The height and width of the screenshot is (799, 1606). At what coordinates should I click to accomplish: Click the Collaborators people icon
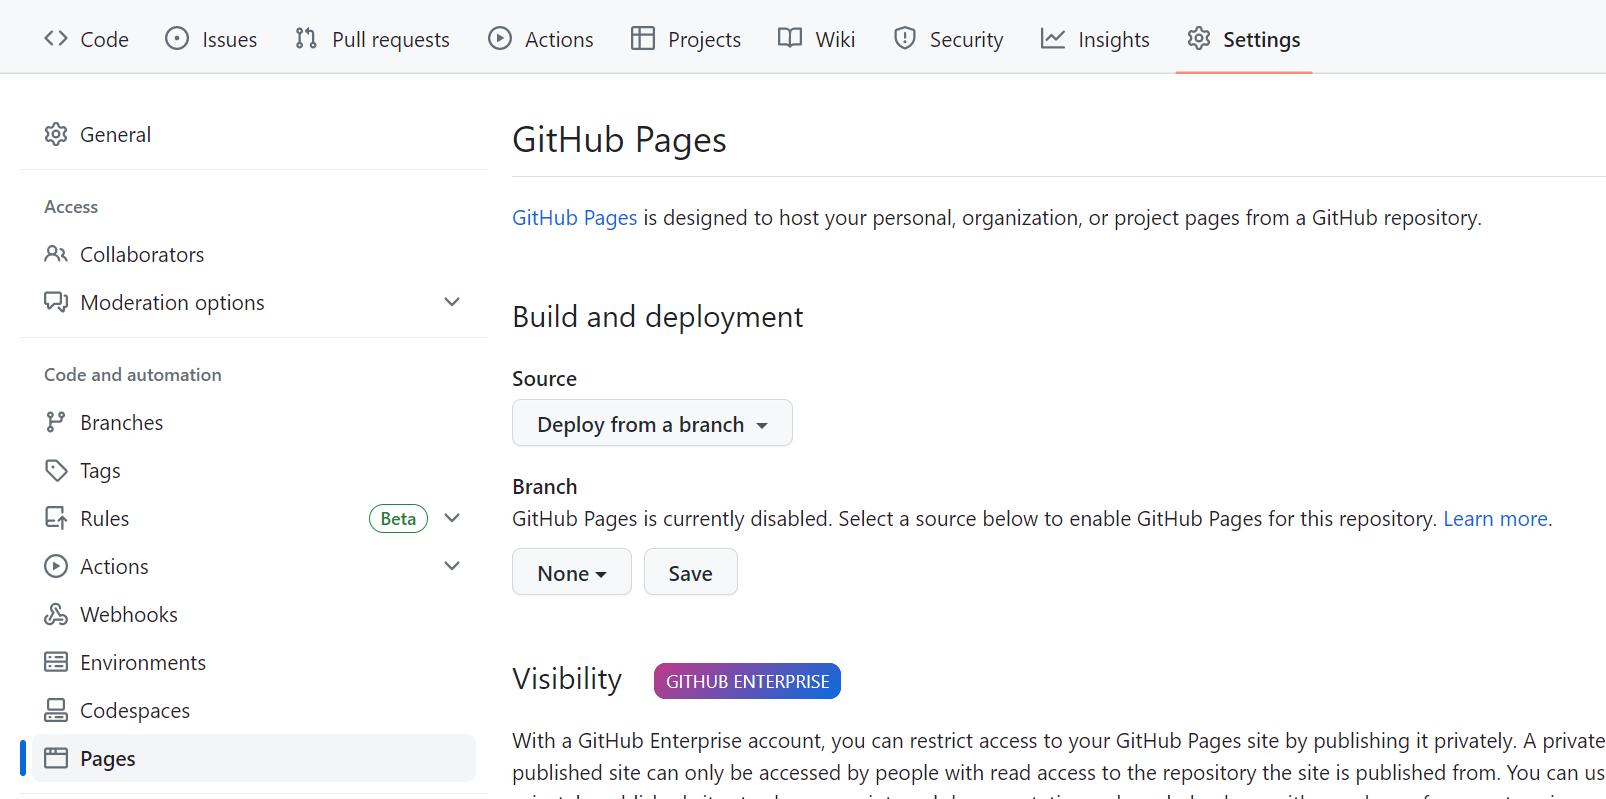[56, 254]
